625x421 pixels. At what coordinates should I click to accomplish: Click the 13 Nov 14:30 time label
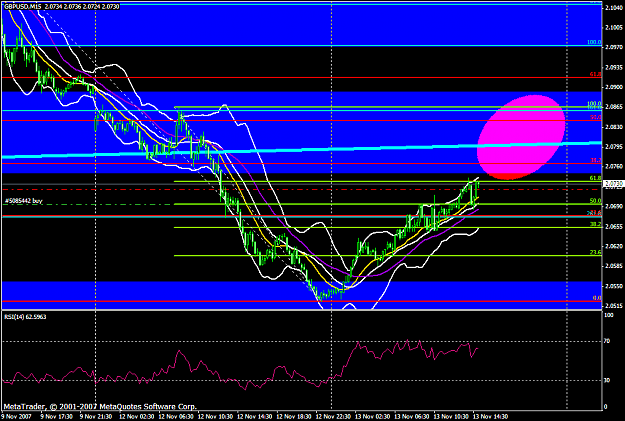pyautogui.click(x=491, y=417)
